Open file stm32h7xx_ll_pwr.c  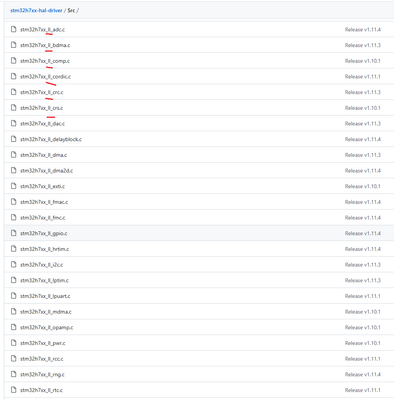(43, 343)
